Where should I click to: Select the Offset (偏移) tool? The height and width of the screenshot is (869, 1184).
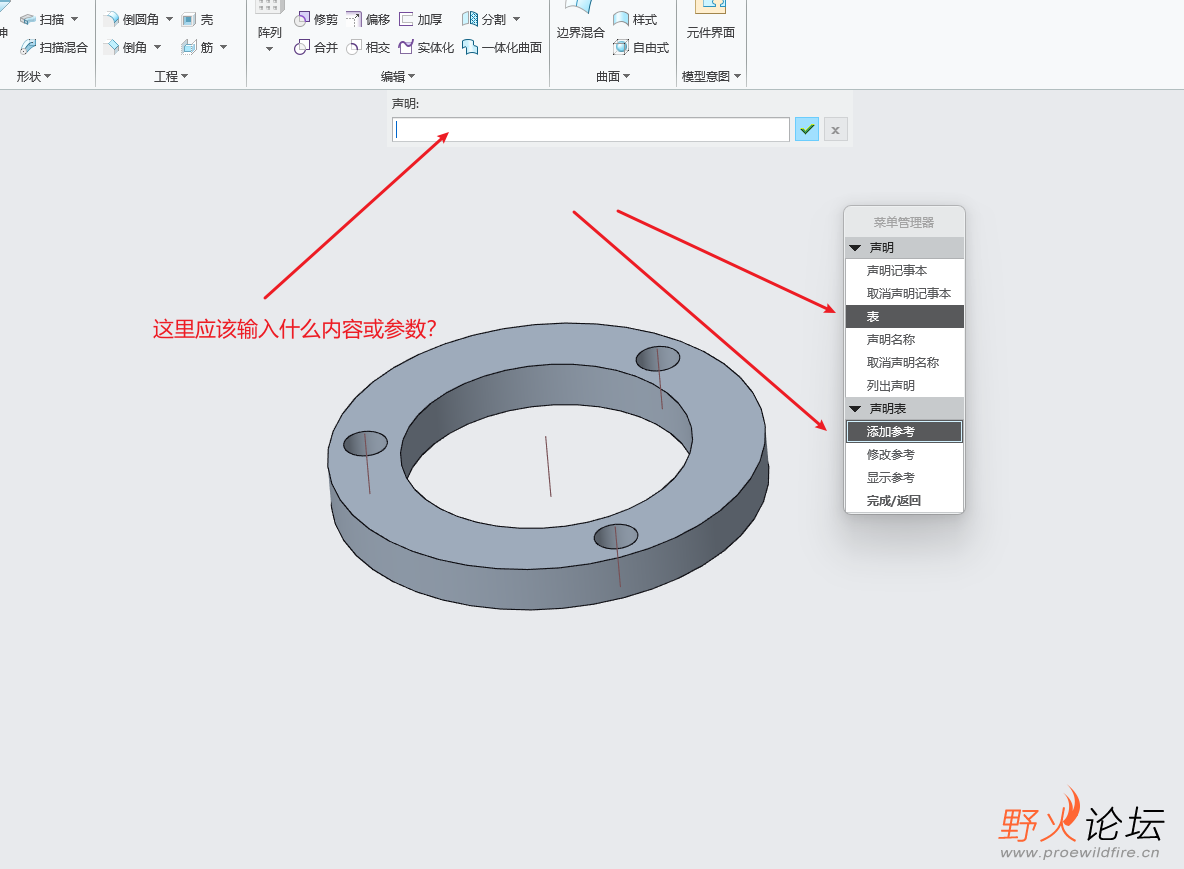tap(368, 19)
